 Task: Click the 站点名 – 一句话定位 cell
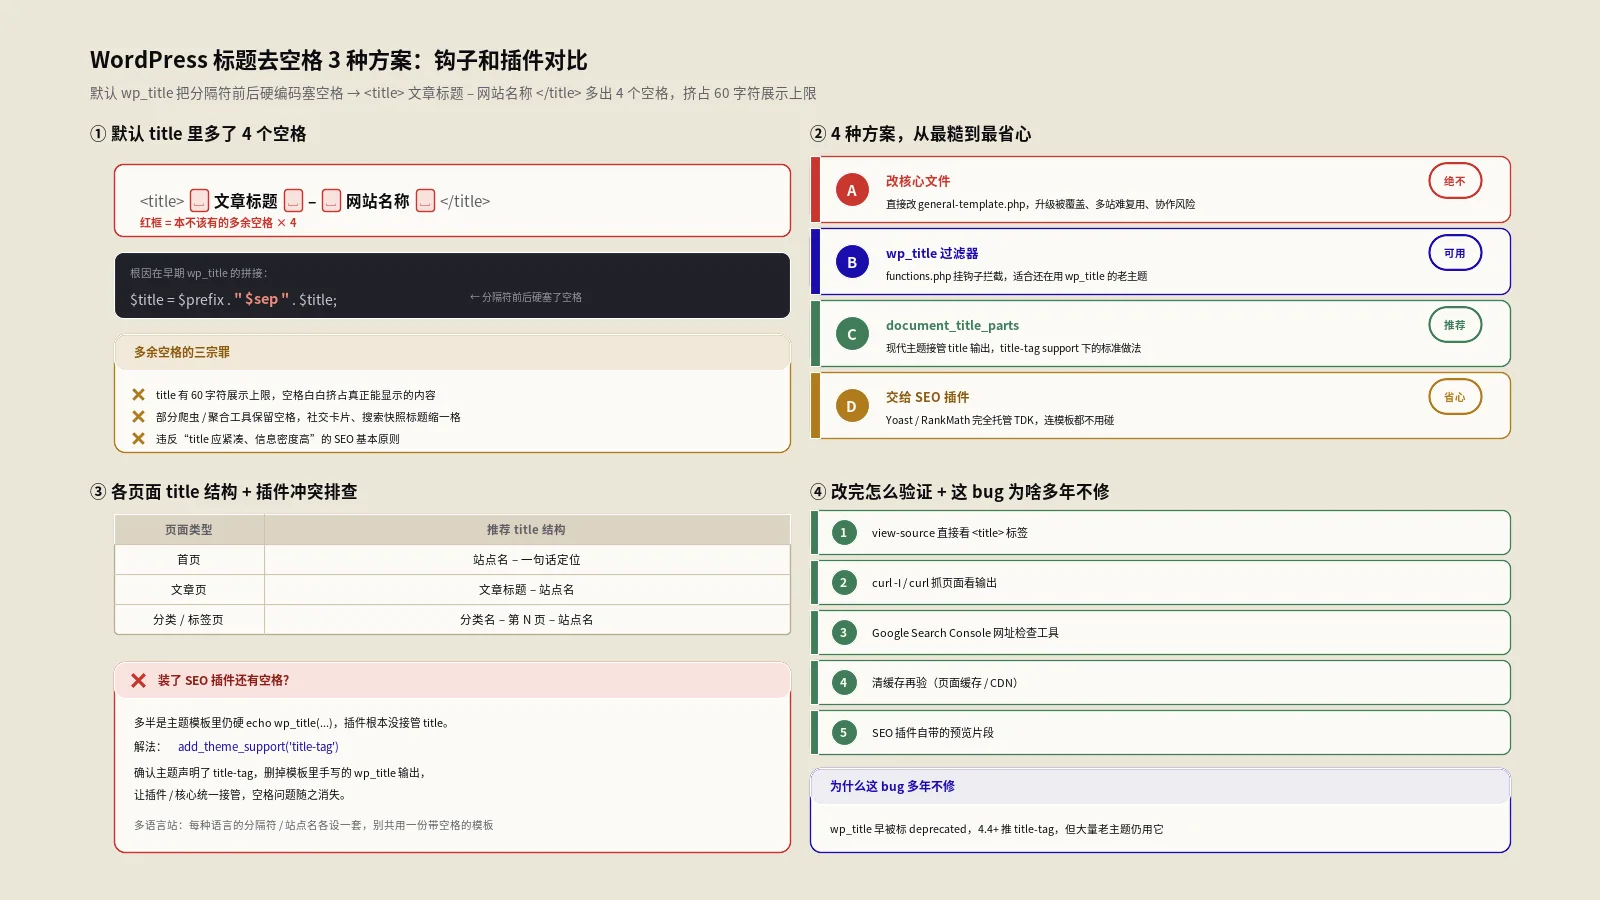pos(527,560)
